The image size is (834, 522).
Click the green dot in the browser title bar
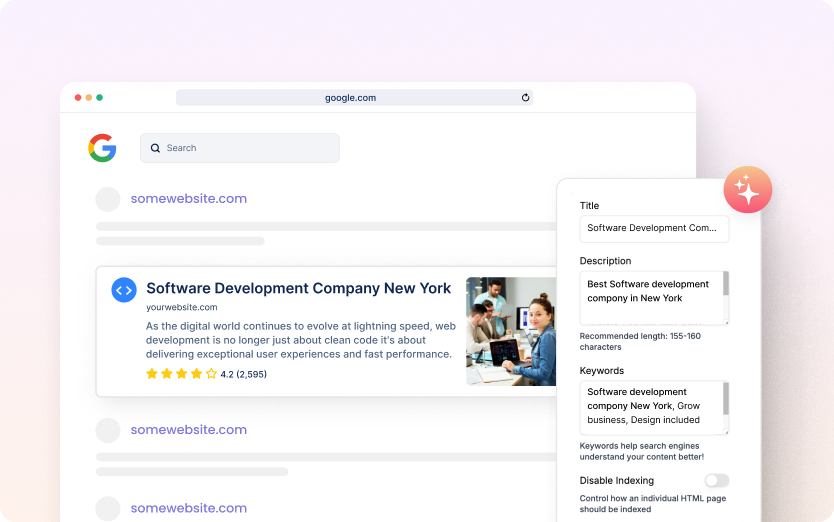point(99,98)
